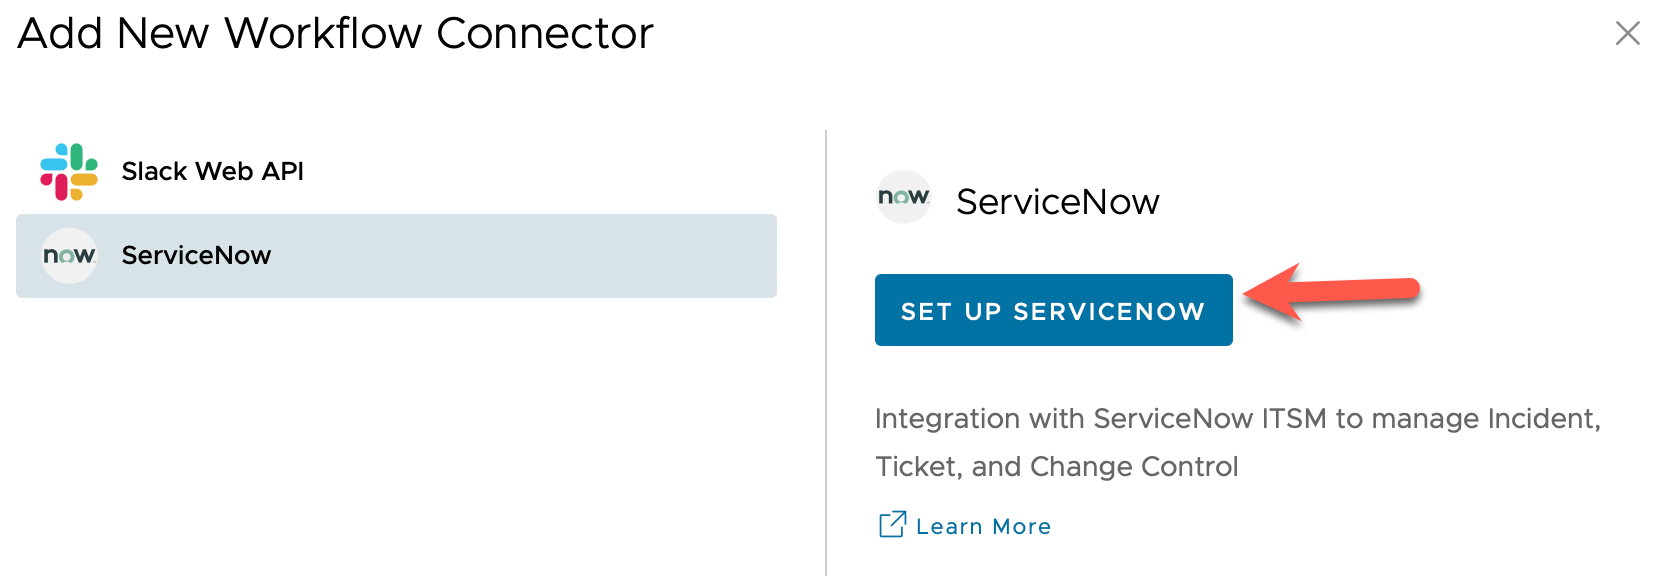Click the Add New Workflow Connector title
This screenshot has width=1660, height=576.
(x=335, y=34)
